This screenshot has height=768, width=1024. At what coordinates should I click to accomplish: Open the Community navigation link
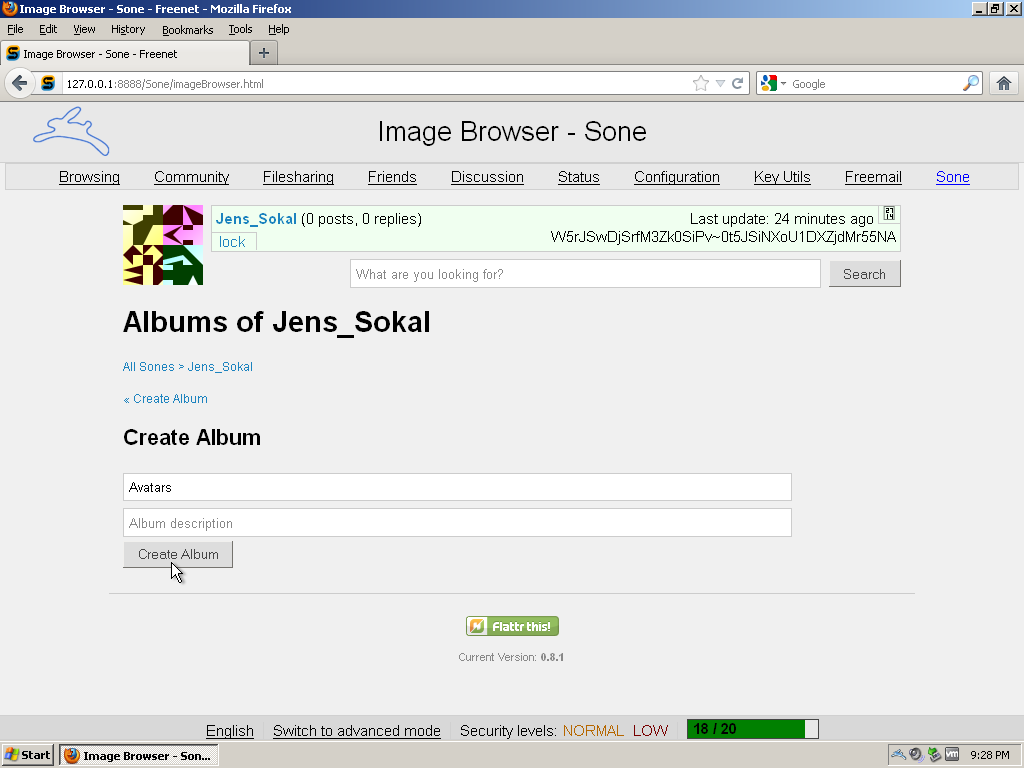191,177
